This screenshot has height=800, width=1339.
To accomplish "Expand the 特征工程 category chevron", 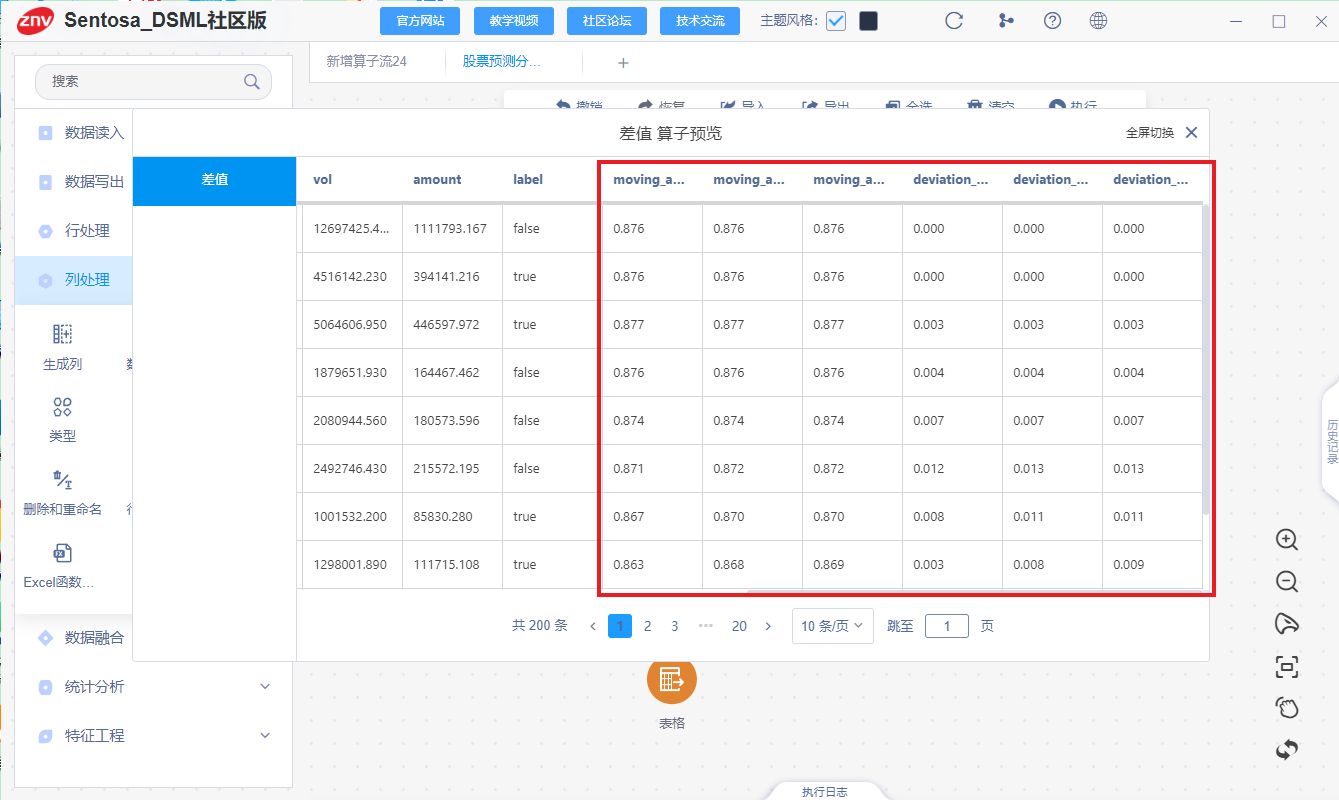I will click(265, 736).
